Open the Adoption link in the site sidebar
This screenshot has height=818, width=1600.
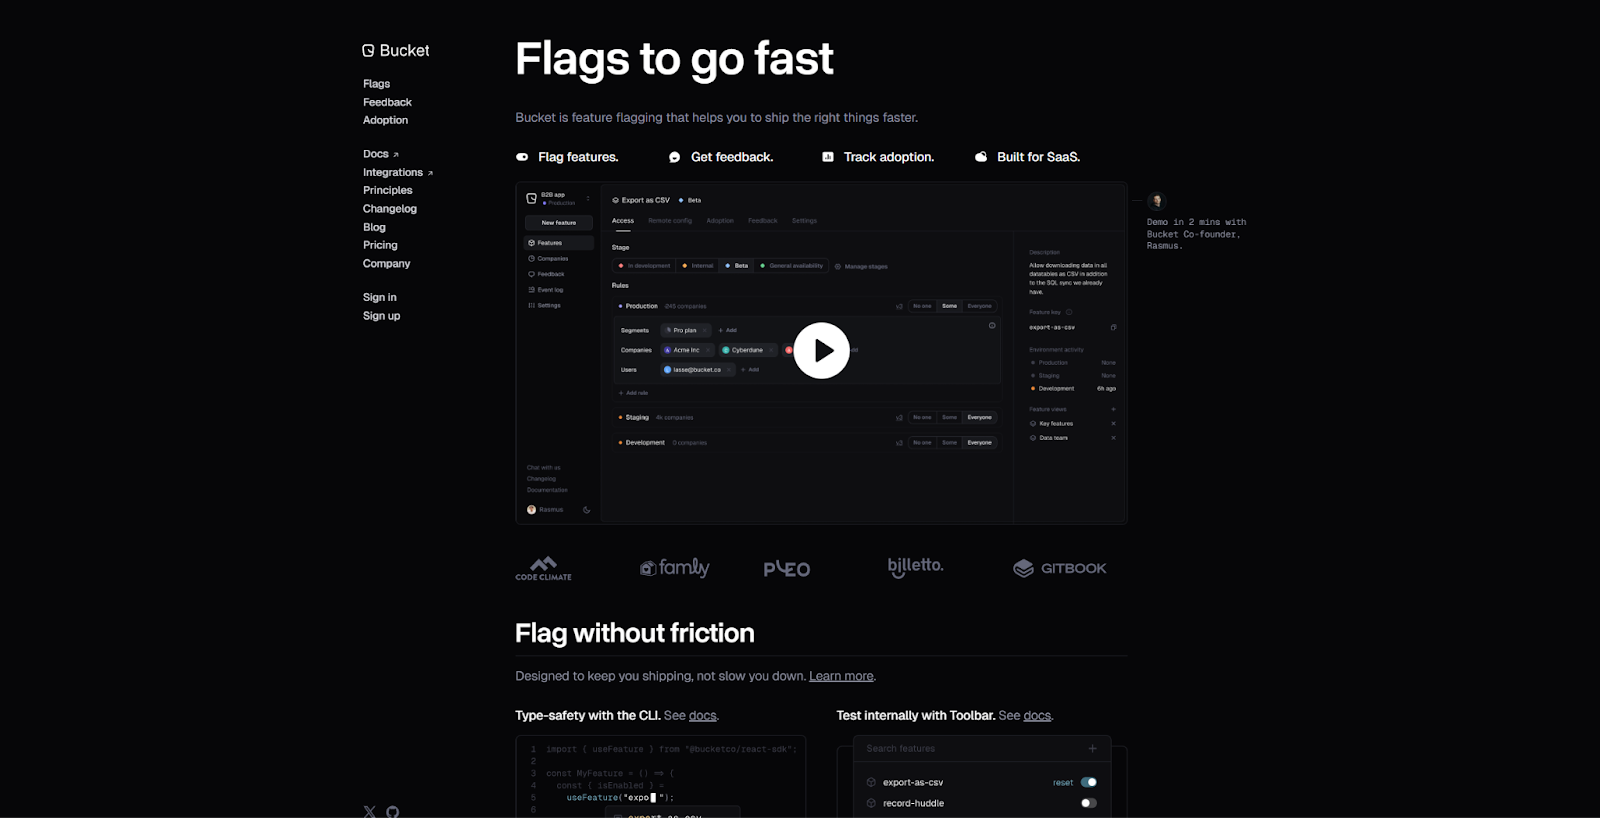pos(386,120)
